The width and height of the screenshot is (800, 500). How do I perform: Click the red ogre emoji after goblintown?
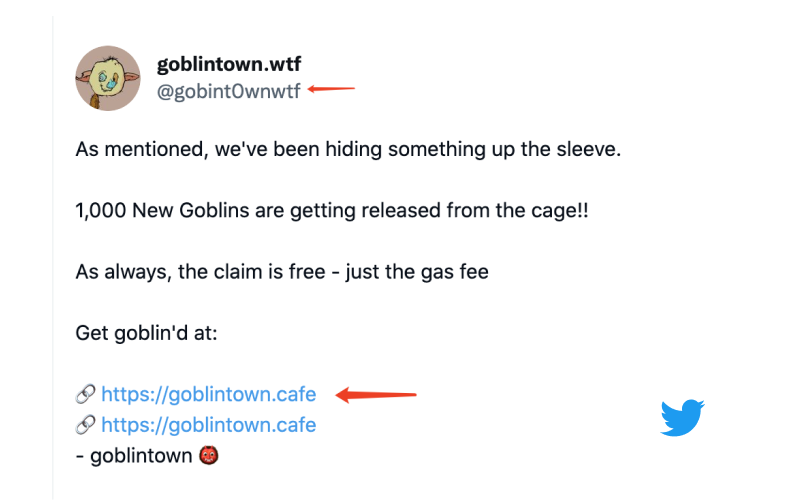click(x=209, y=455)
